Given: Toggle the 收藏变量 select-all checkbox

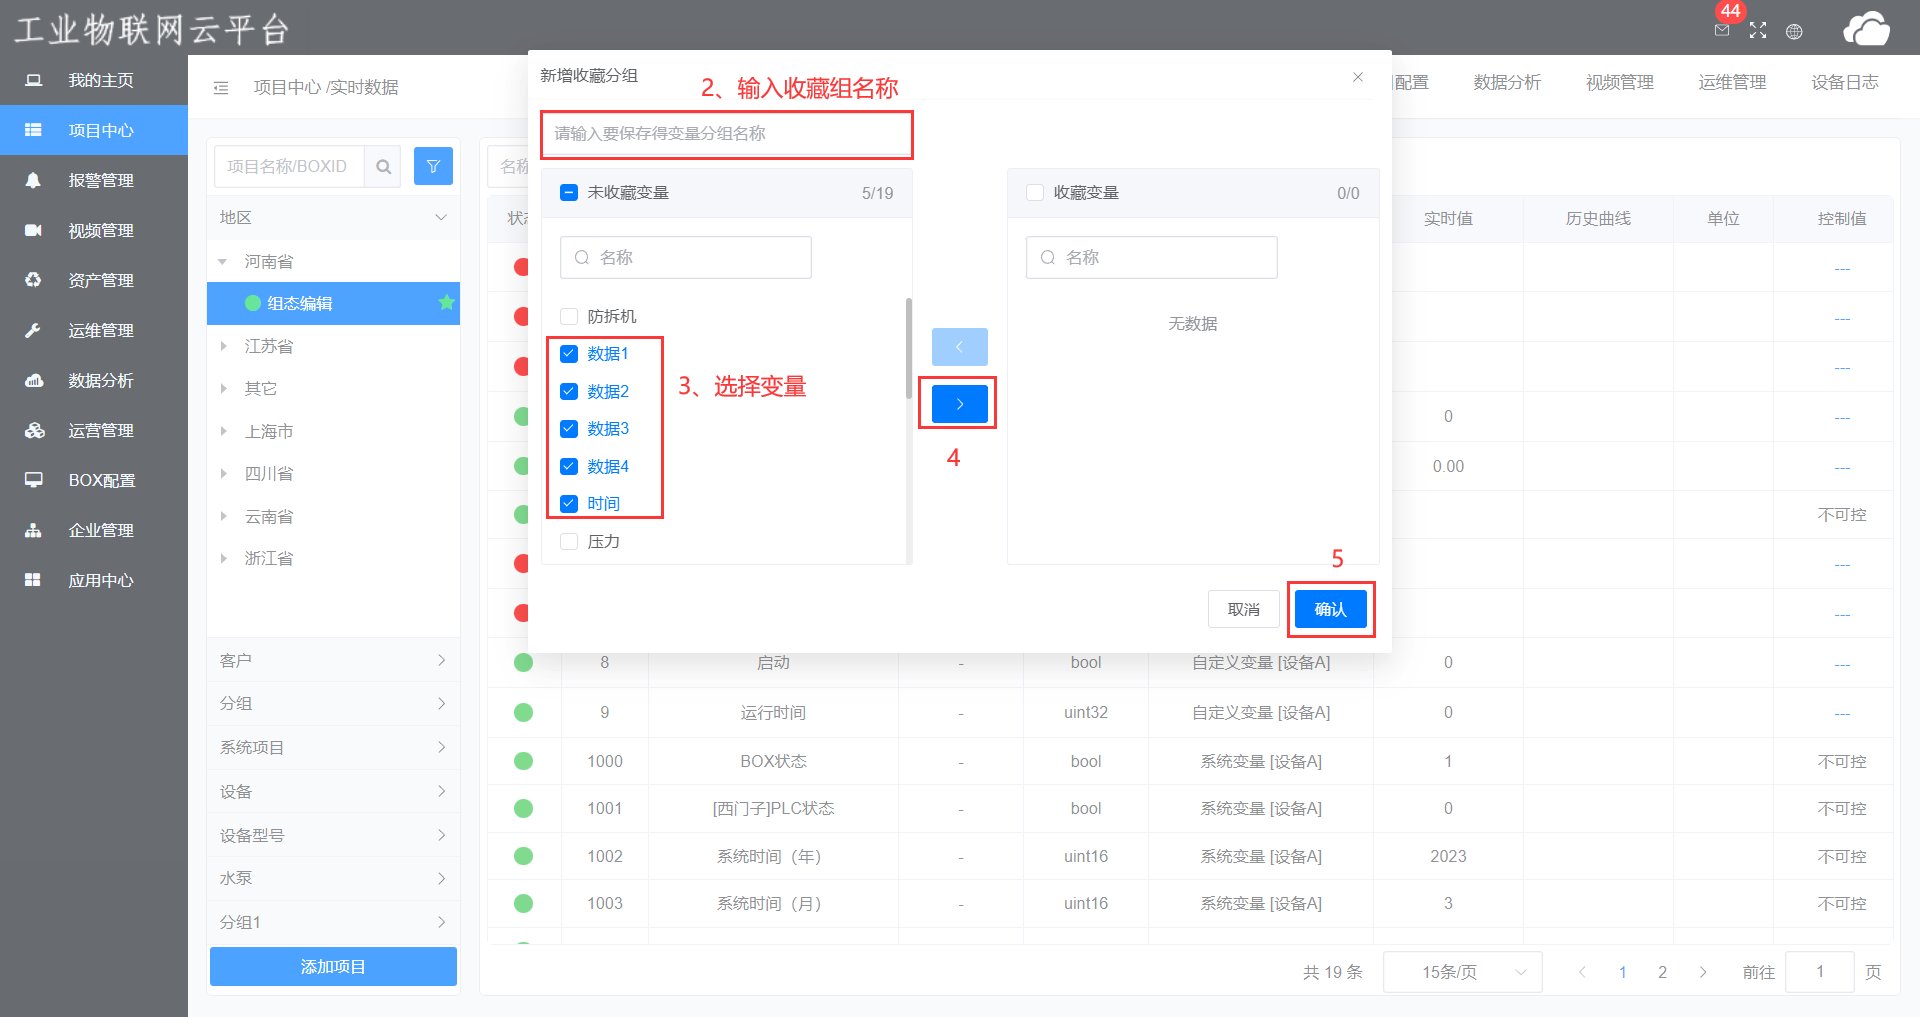Looking at the screenshot, I should click(x=1035, y=193).
